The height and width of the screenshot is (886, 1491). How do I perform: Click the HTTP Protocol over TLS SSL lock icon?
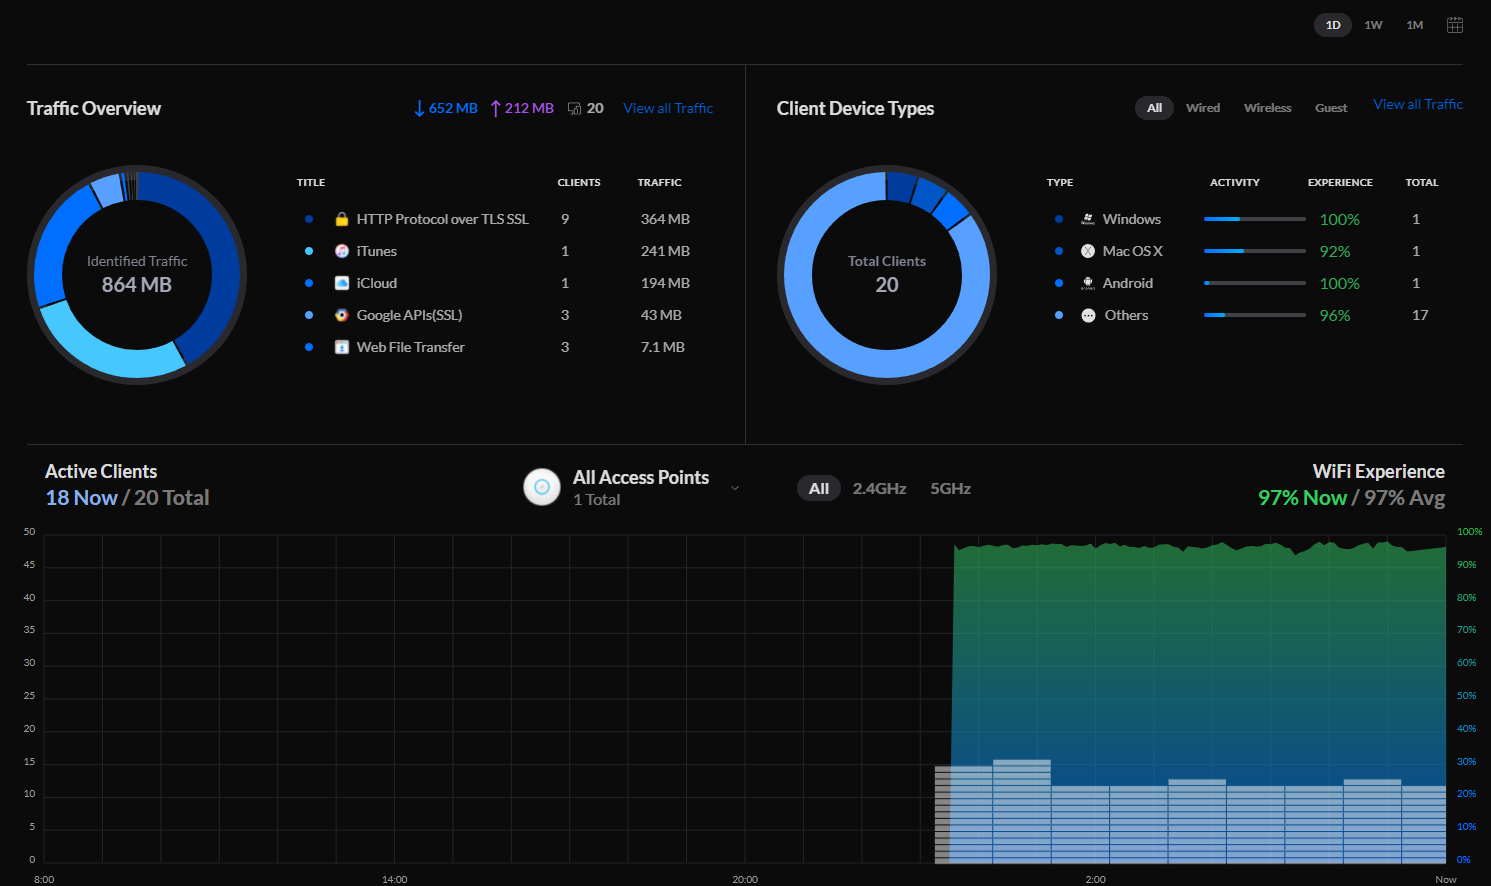click(342, 219)
